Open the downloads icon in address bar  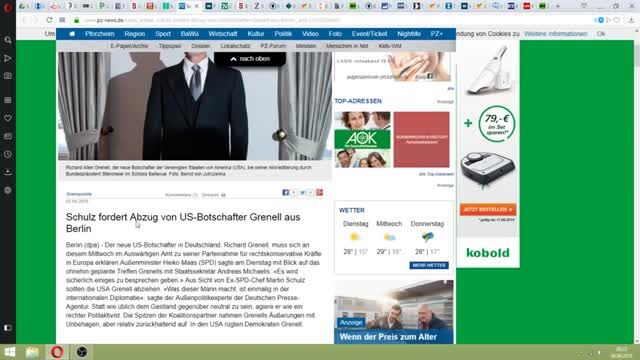point(631,20)
